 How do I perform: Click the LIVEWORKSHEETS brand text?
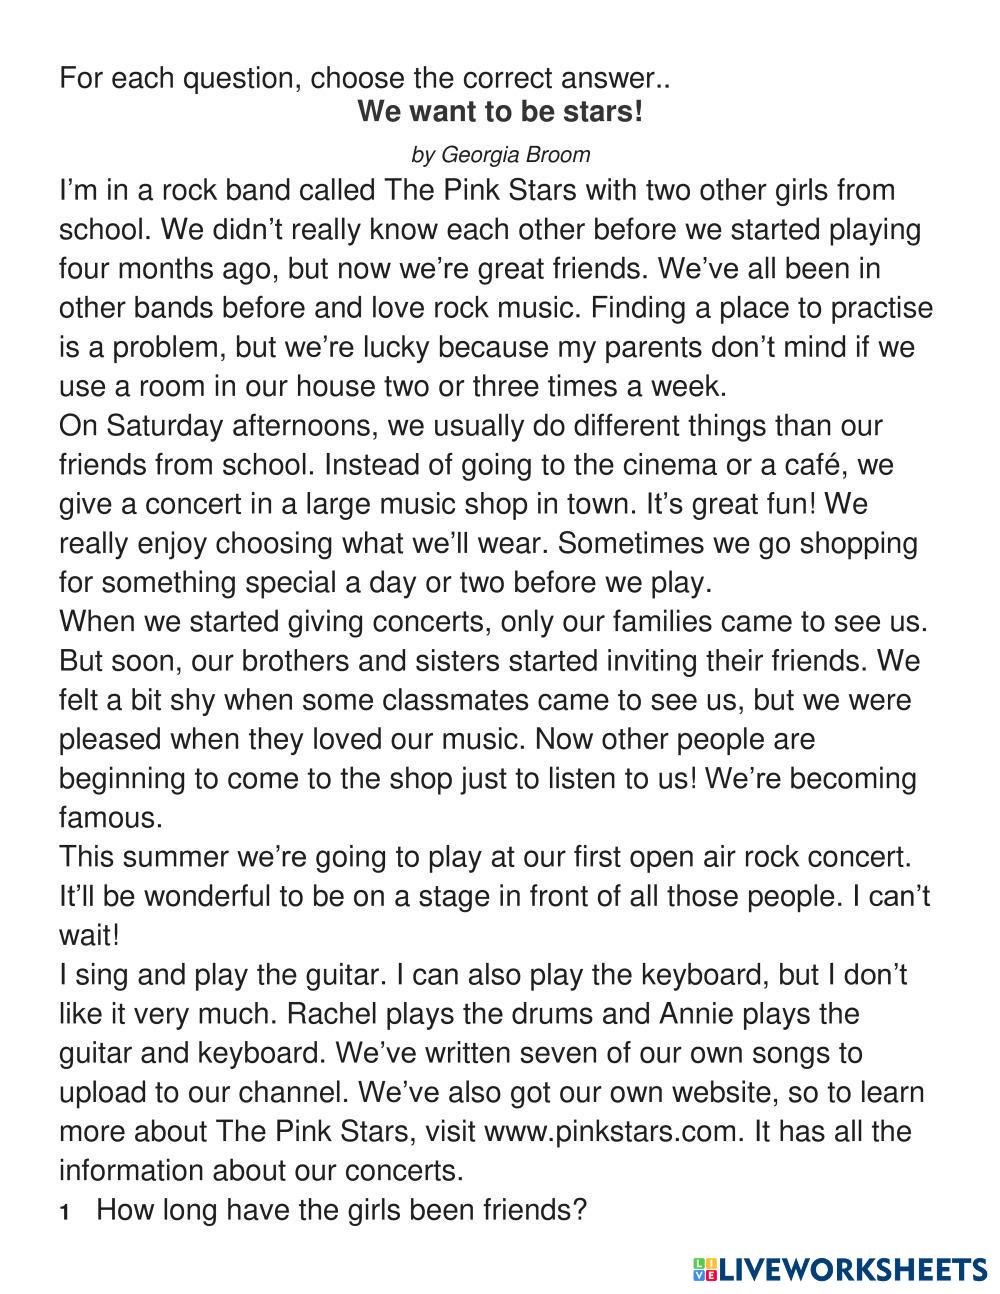[x=853, y=1269]
